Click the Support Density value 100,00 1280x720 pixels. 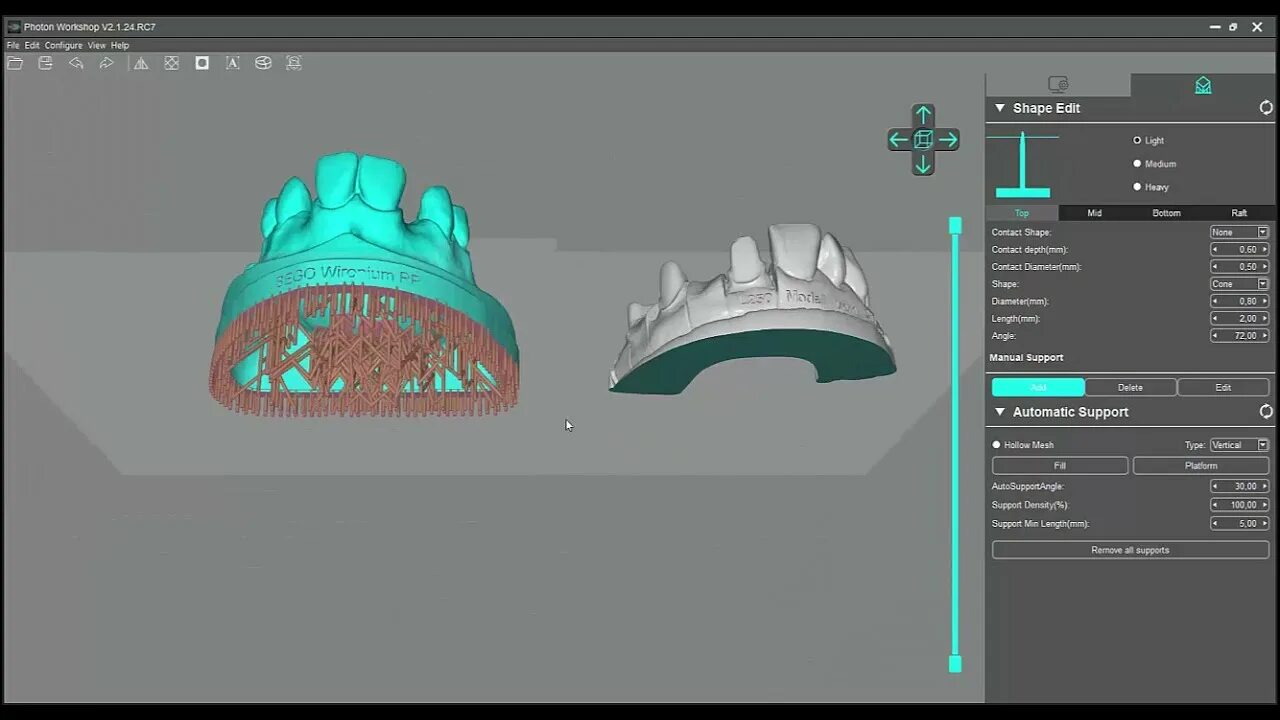point(1240,505)
